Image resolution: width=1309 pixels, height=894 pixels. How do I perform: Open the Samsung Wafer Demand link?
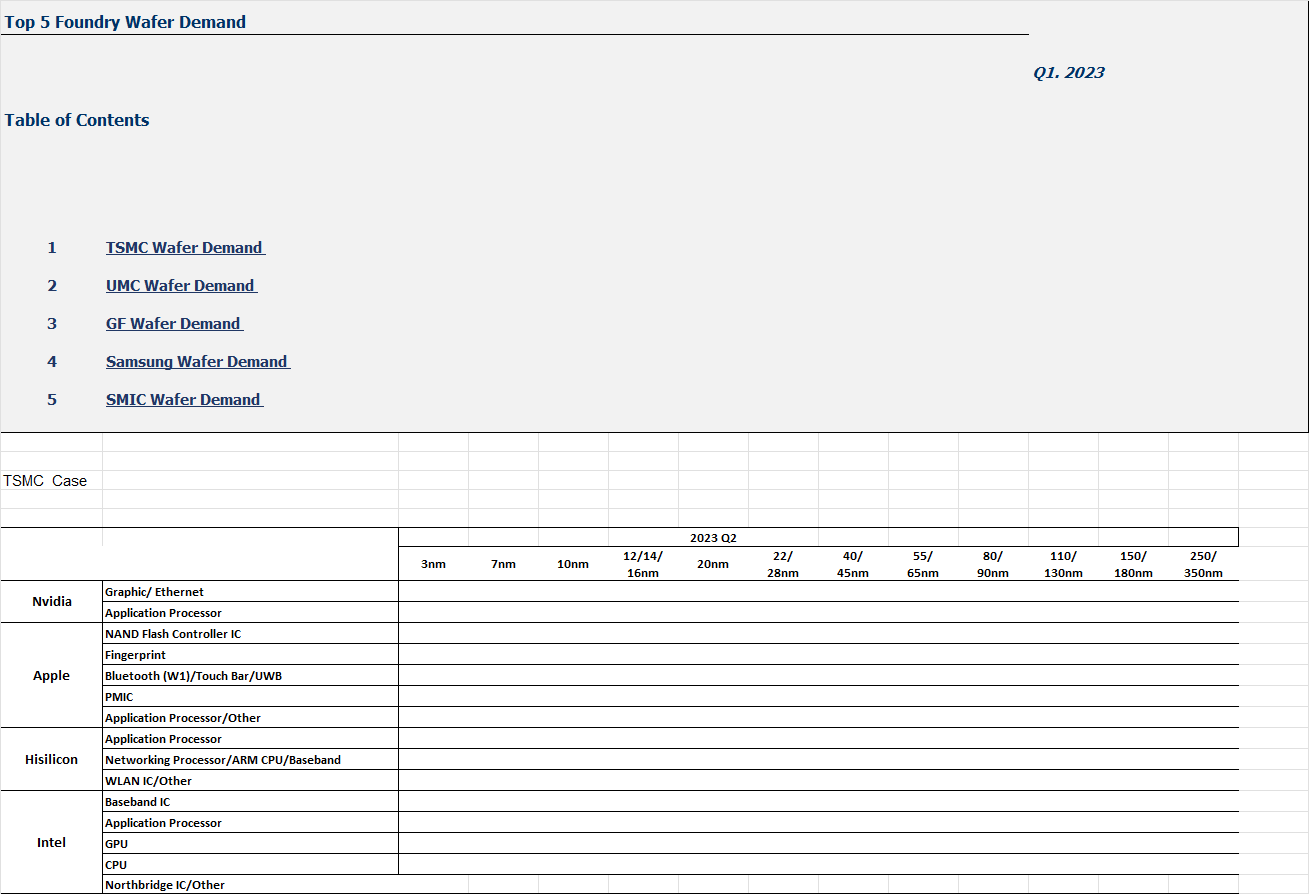(x=198, y=362)
